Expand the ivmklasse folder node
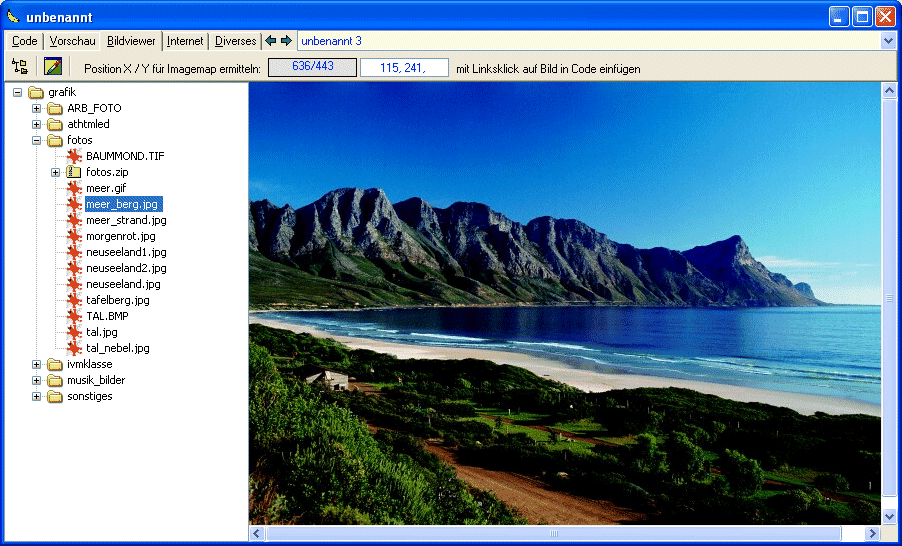 coord(37,364)
